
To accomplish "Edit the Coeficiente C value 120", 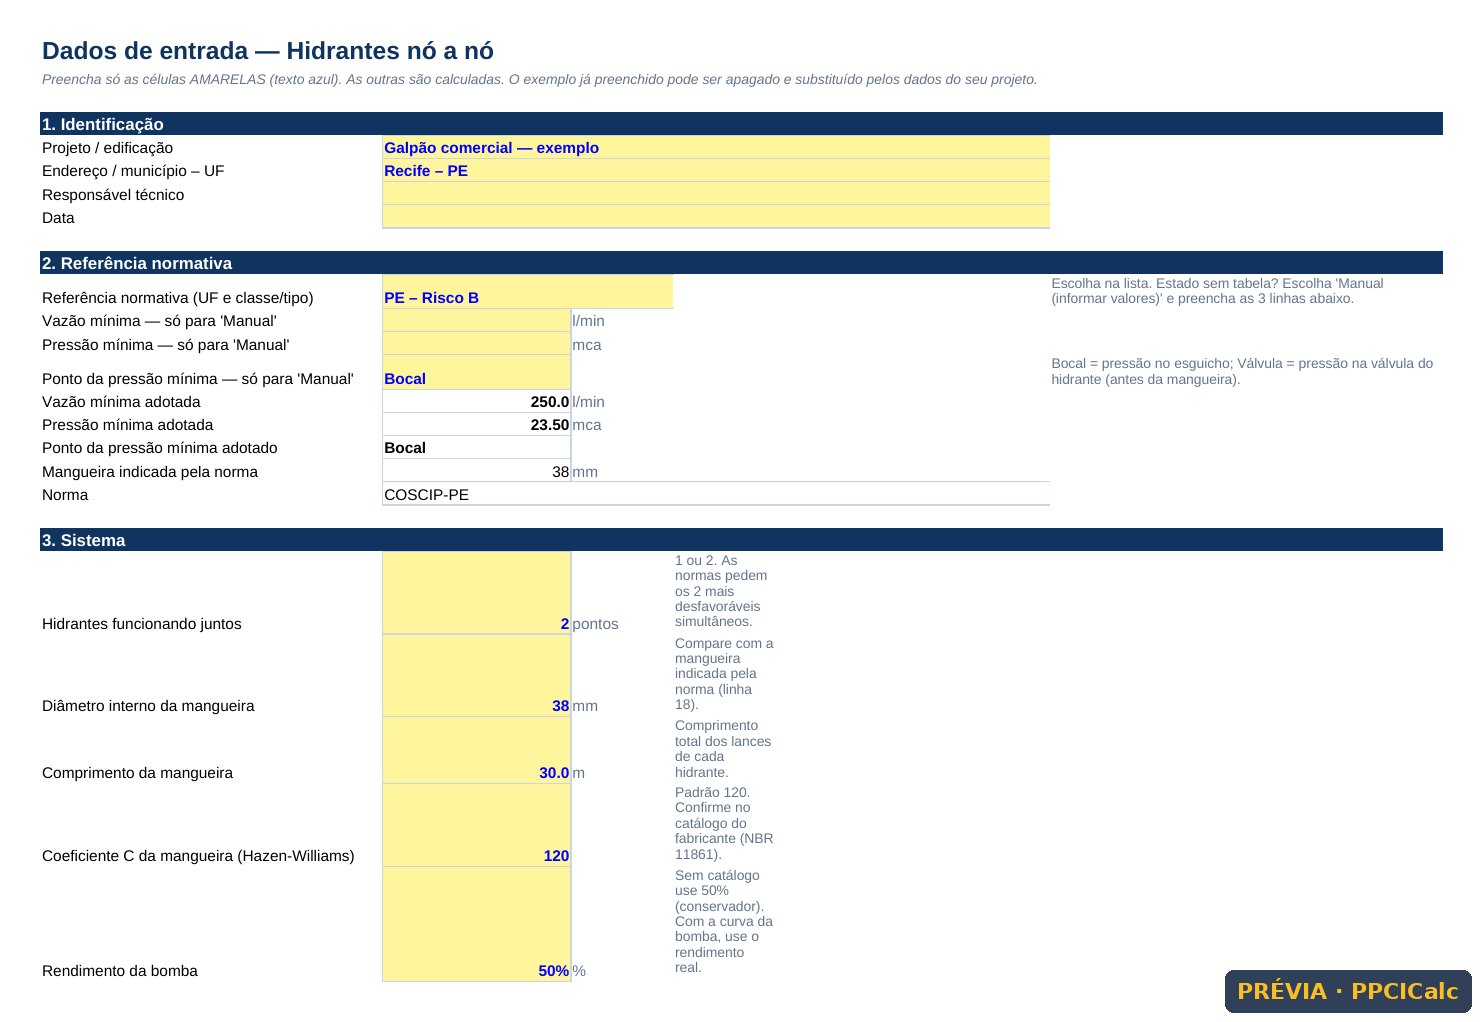I will (x=477, y=826).
